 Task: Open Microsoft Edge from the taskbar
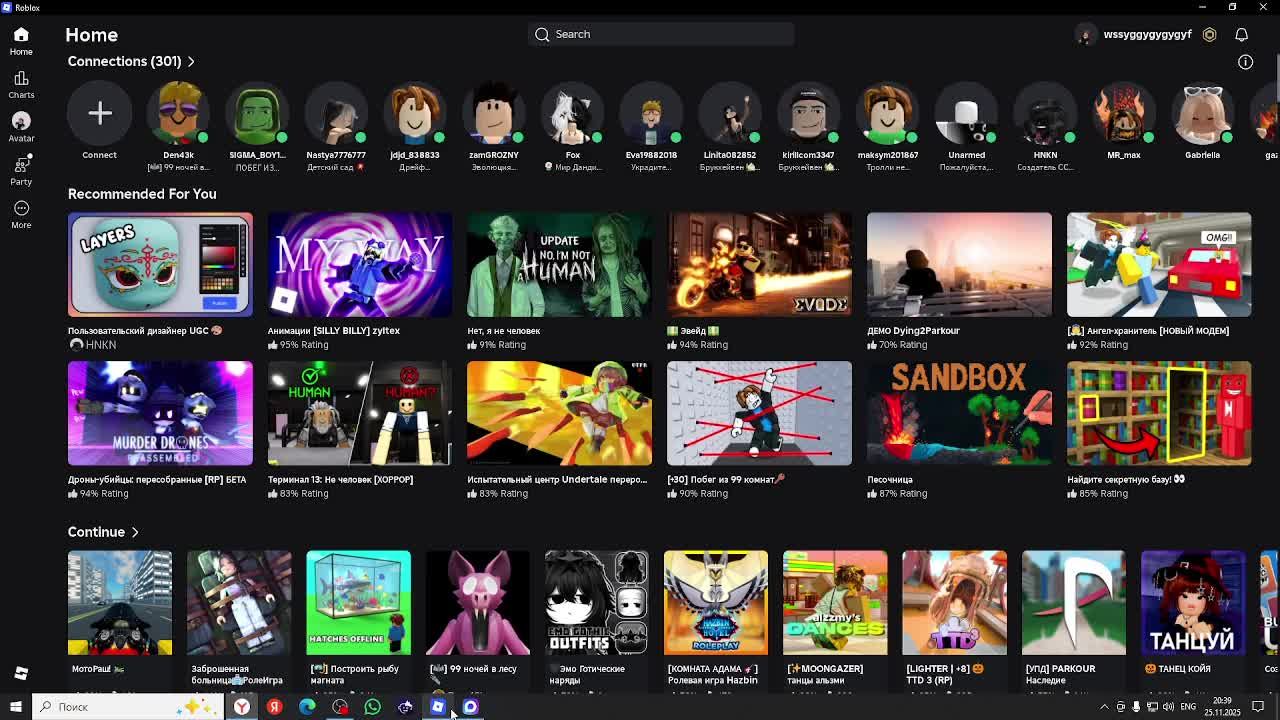pos(307,707)
